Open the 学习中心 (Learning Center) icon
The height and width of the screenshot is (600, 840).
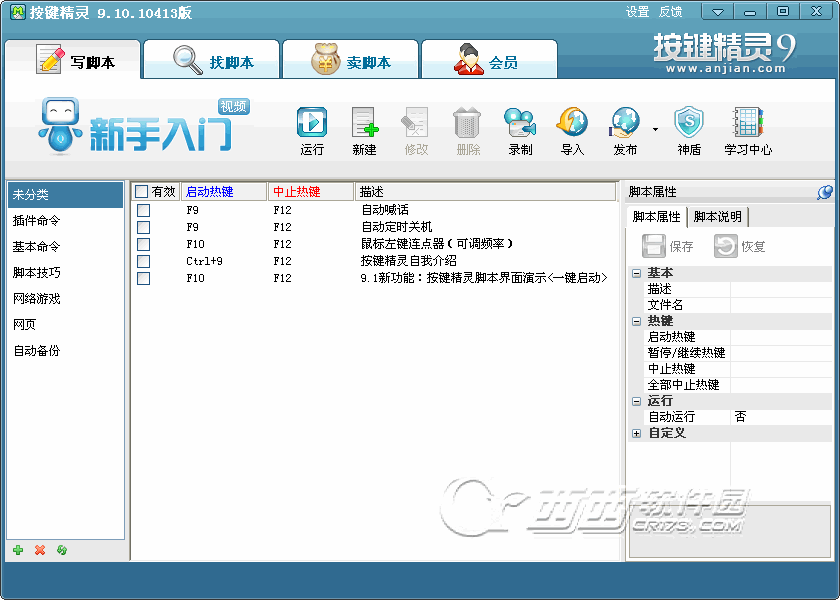747,124
